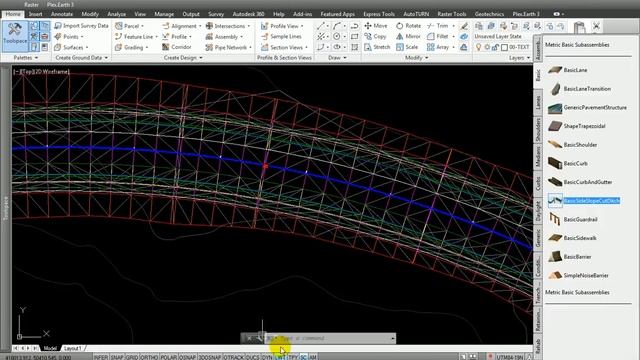Pick the GenericPavementStructure subassembly

tap(587, 108)
